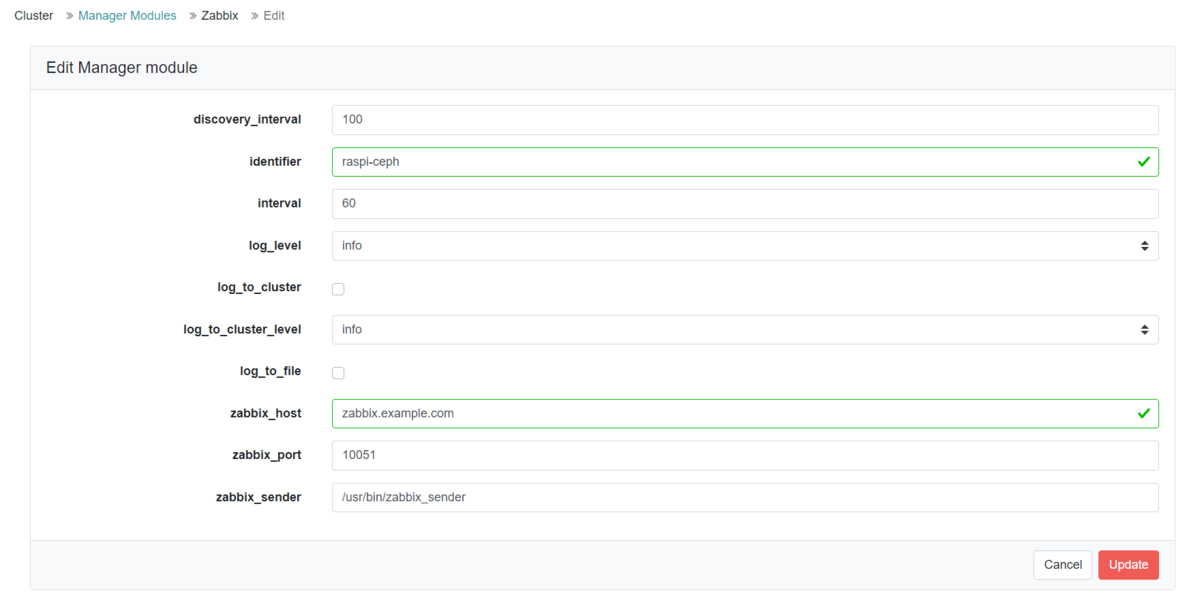1200x607 pixels.
Task: Edit the zabbix_host field
Action: 730,413
